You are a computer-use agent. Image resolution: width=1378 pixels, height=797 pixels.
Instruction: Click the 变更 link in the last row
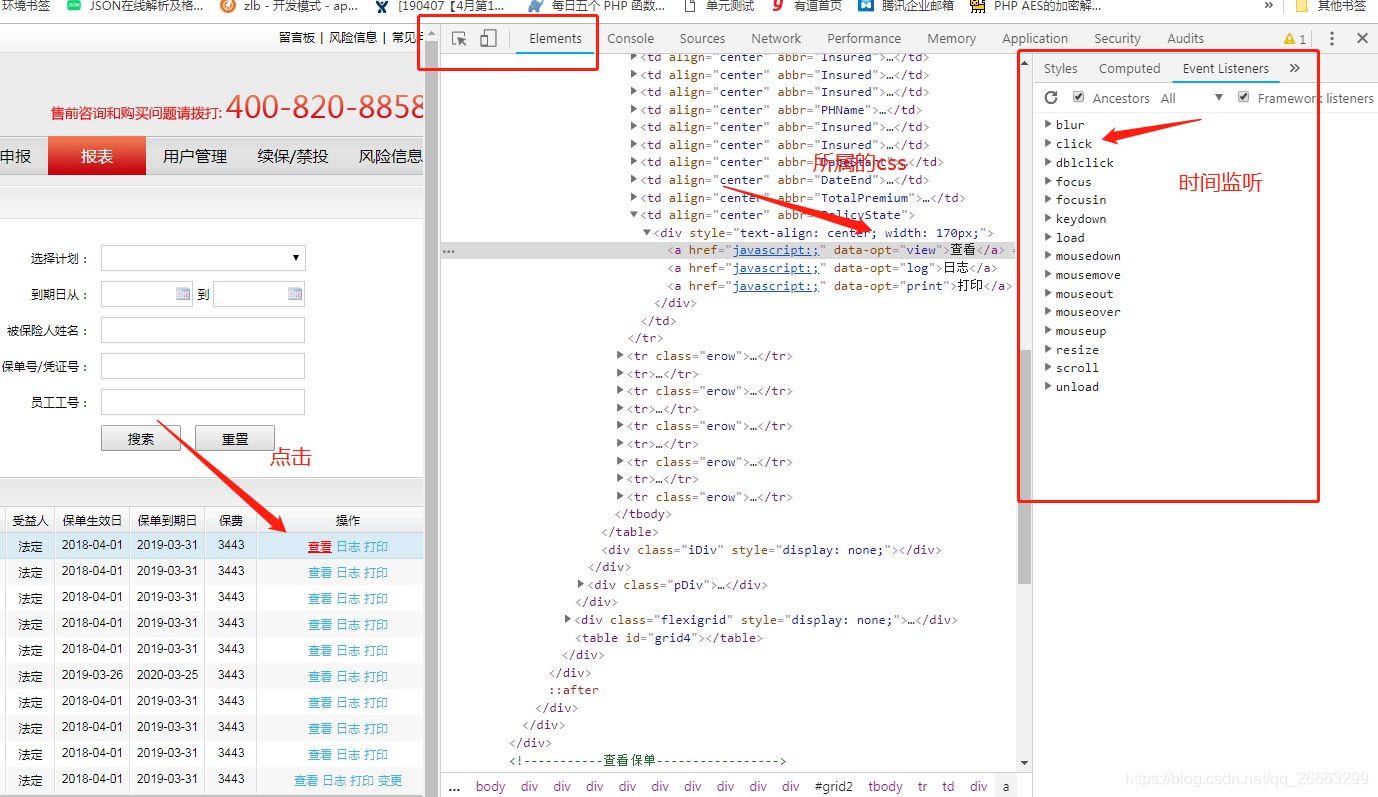point(390,780)
